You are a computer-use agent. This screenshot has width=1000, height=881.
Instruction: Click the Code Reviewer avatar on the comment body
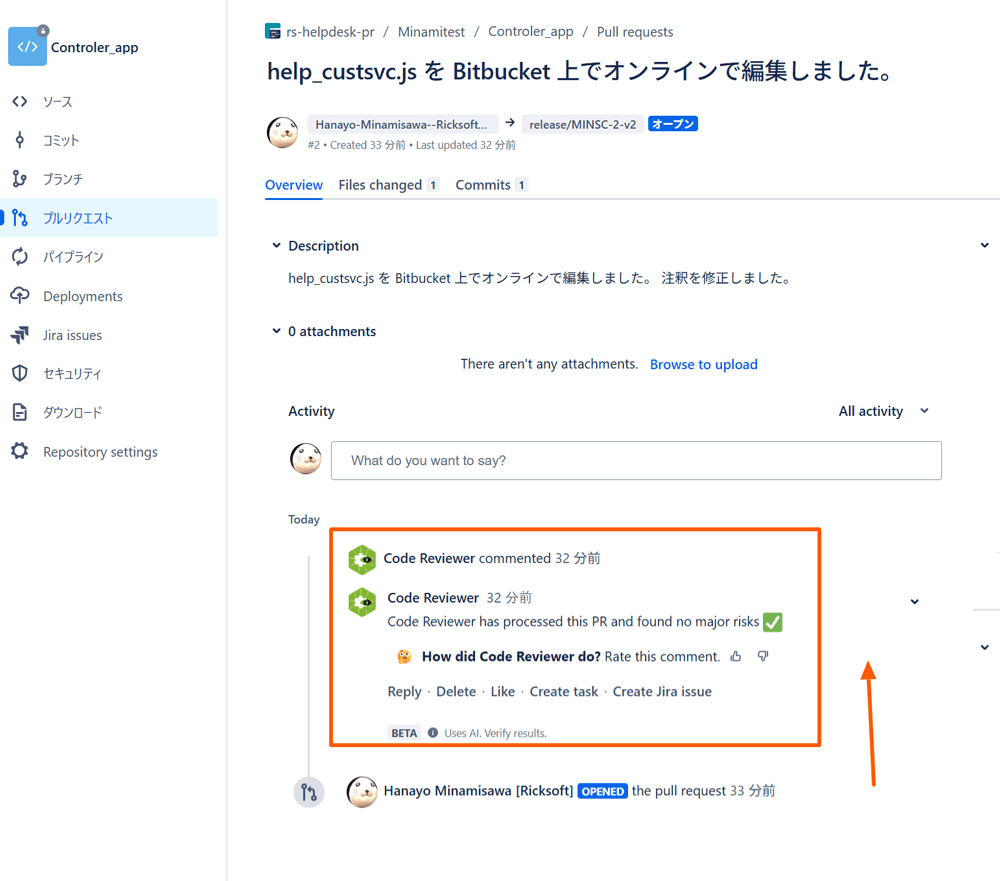point(362,602)
